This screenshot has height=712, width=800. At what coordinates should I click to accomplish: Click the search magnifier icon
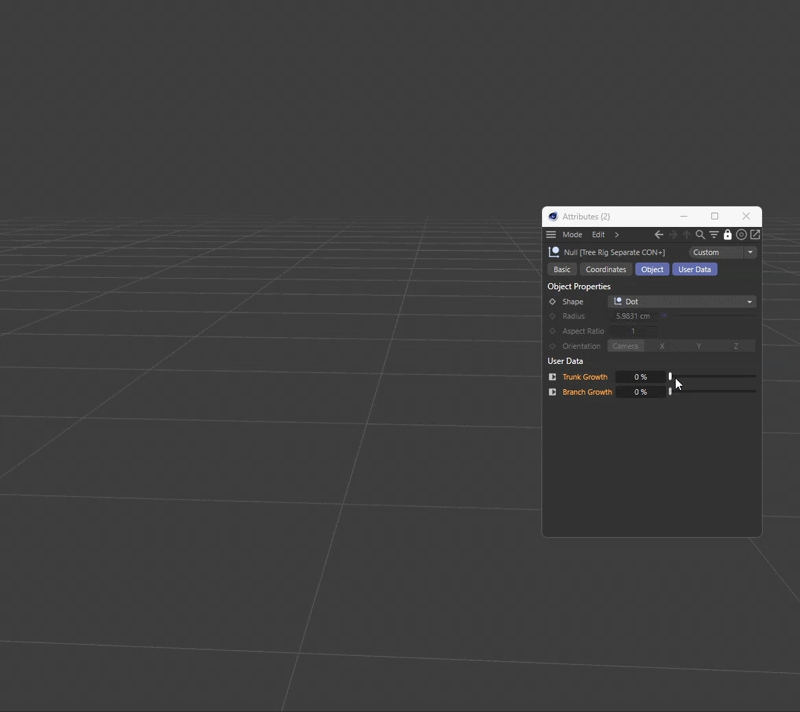700,235
